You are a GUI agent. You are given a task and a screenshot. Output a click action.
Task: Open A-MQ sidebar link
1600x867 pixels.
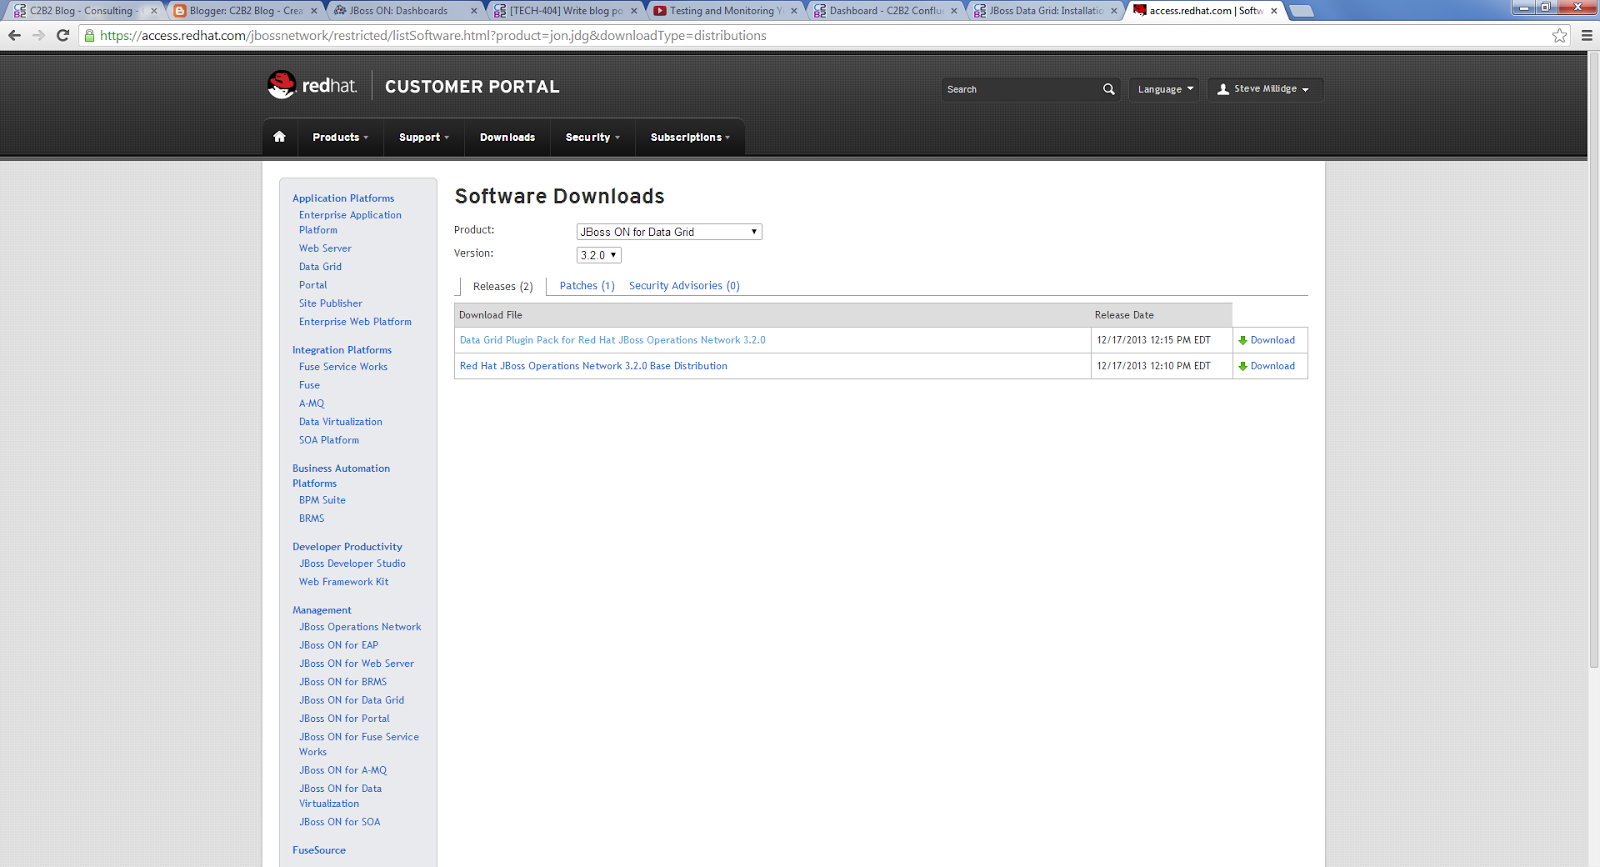(311, 404)
